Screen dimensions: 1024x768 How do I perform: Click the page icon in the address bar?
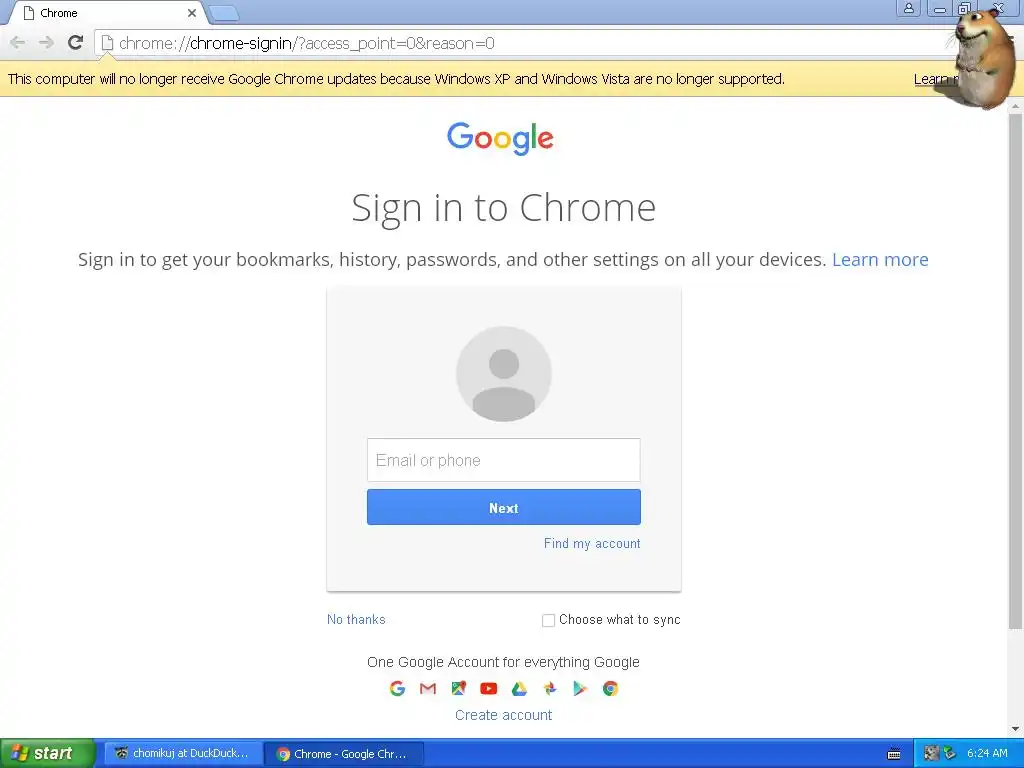click(x=107, y=43)
